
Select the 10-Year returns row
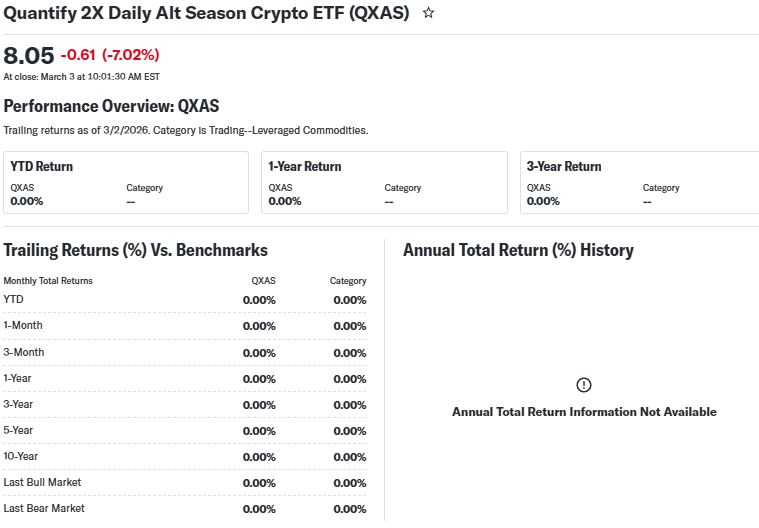pyautogui.click(x=185, y=457)
